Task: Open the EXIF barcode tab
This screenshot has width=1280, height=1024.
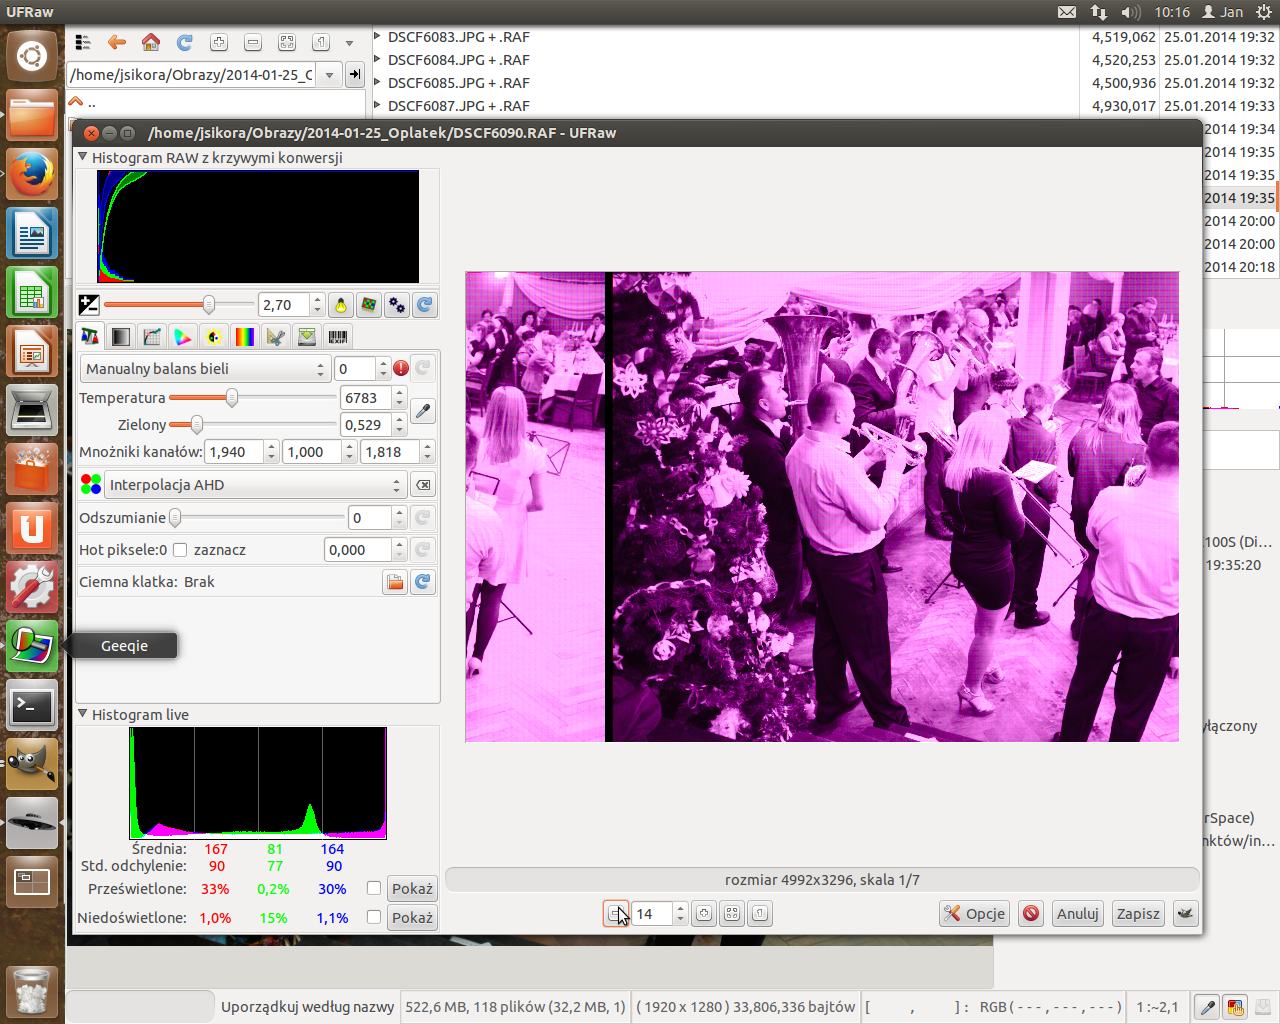Action: point(338,337)
